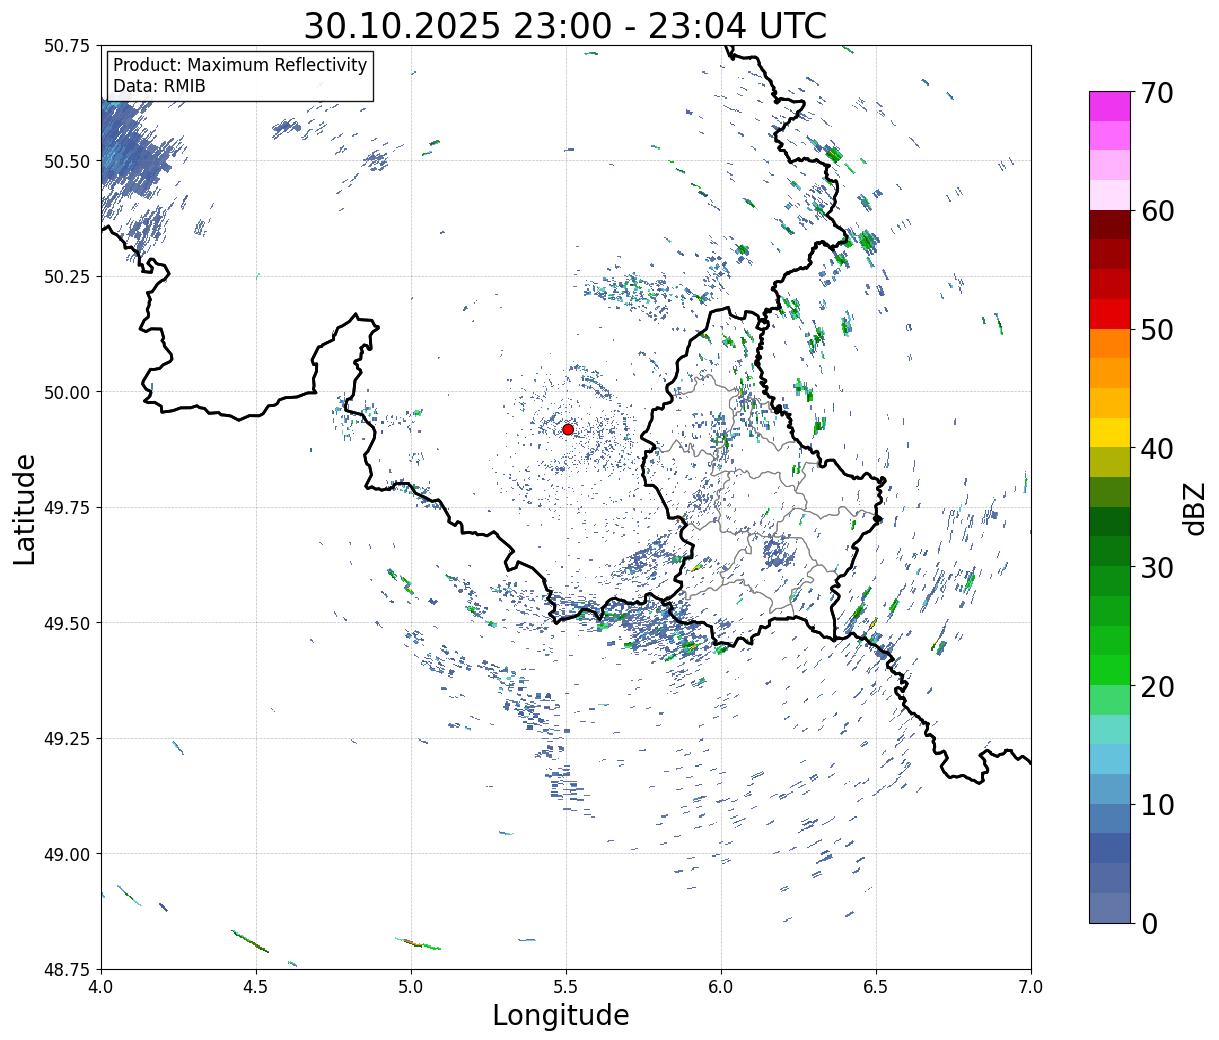Click the 10 tick on the colorbar

(1156, 804)
